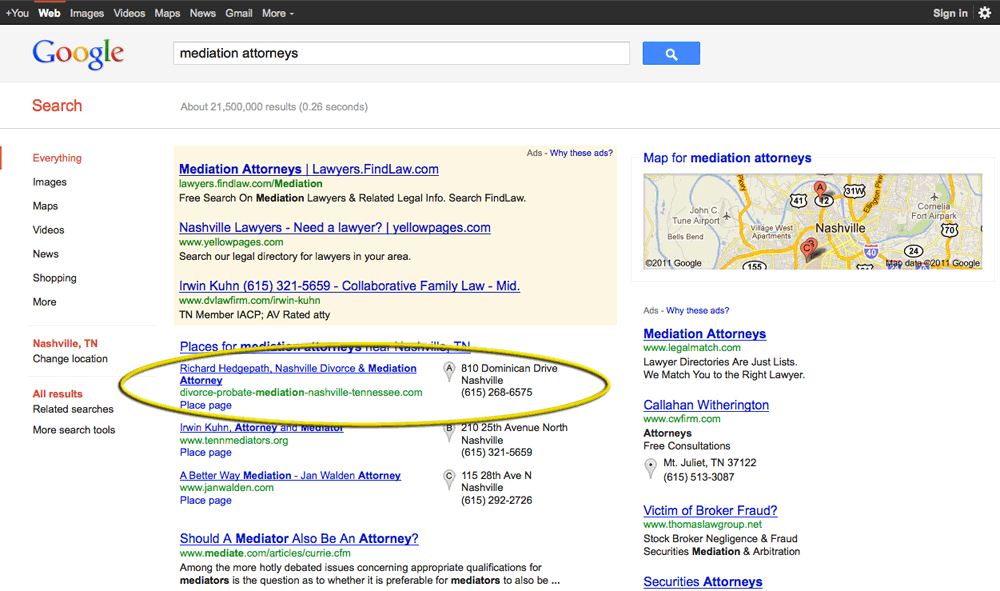Click map pin B beside 210 25th Avenue North
Viewport: 1000px width, 591px height.
(449, 431)
